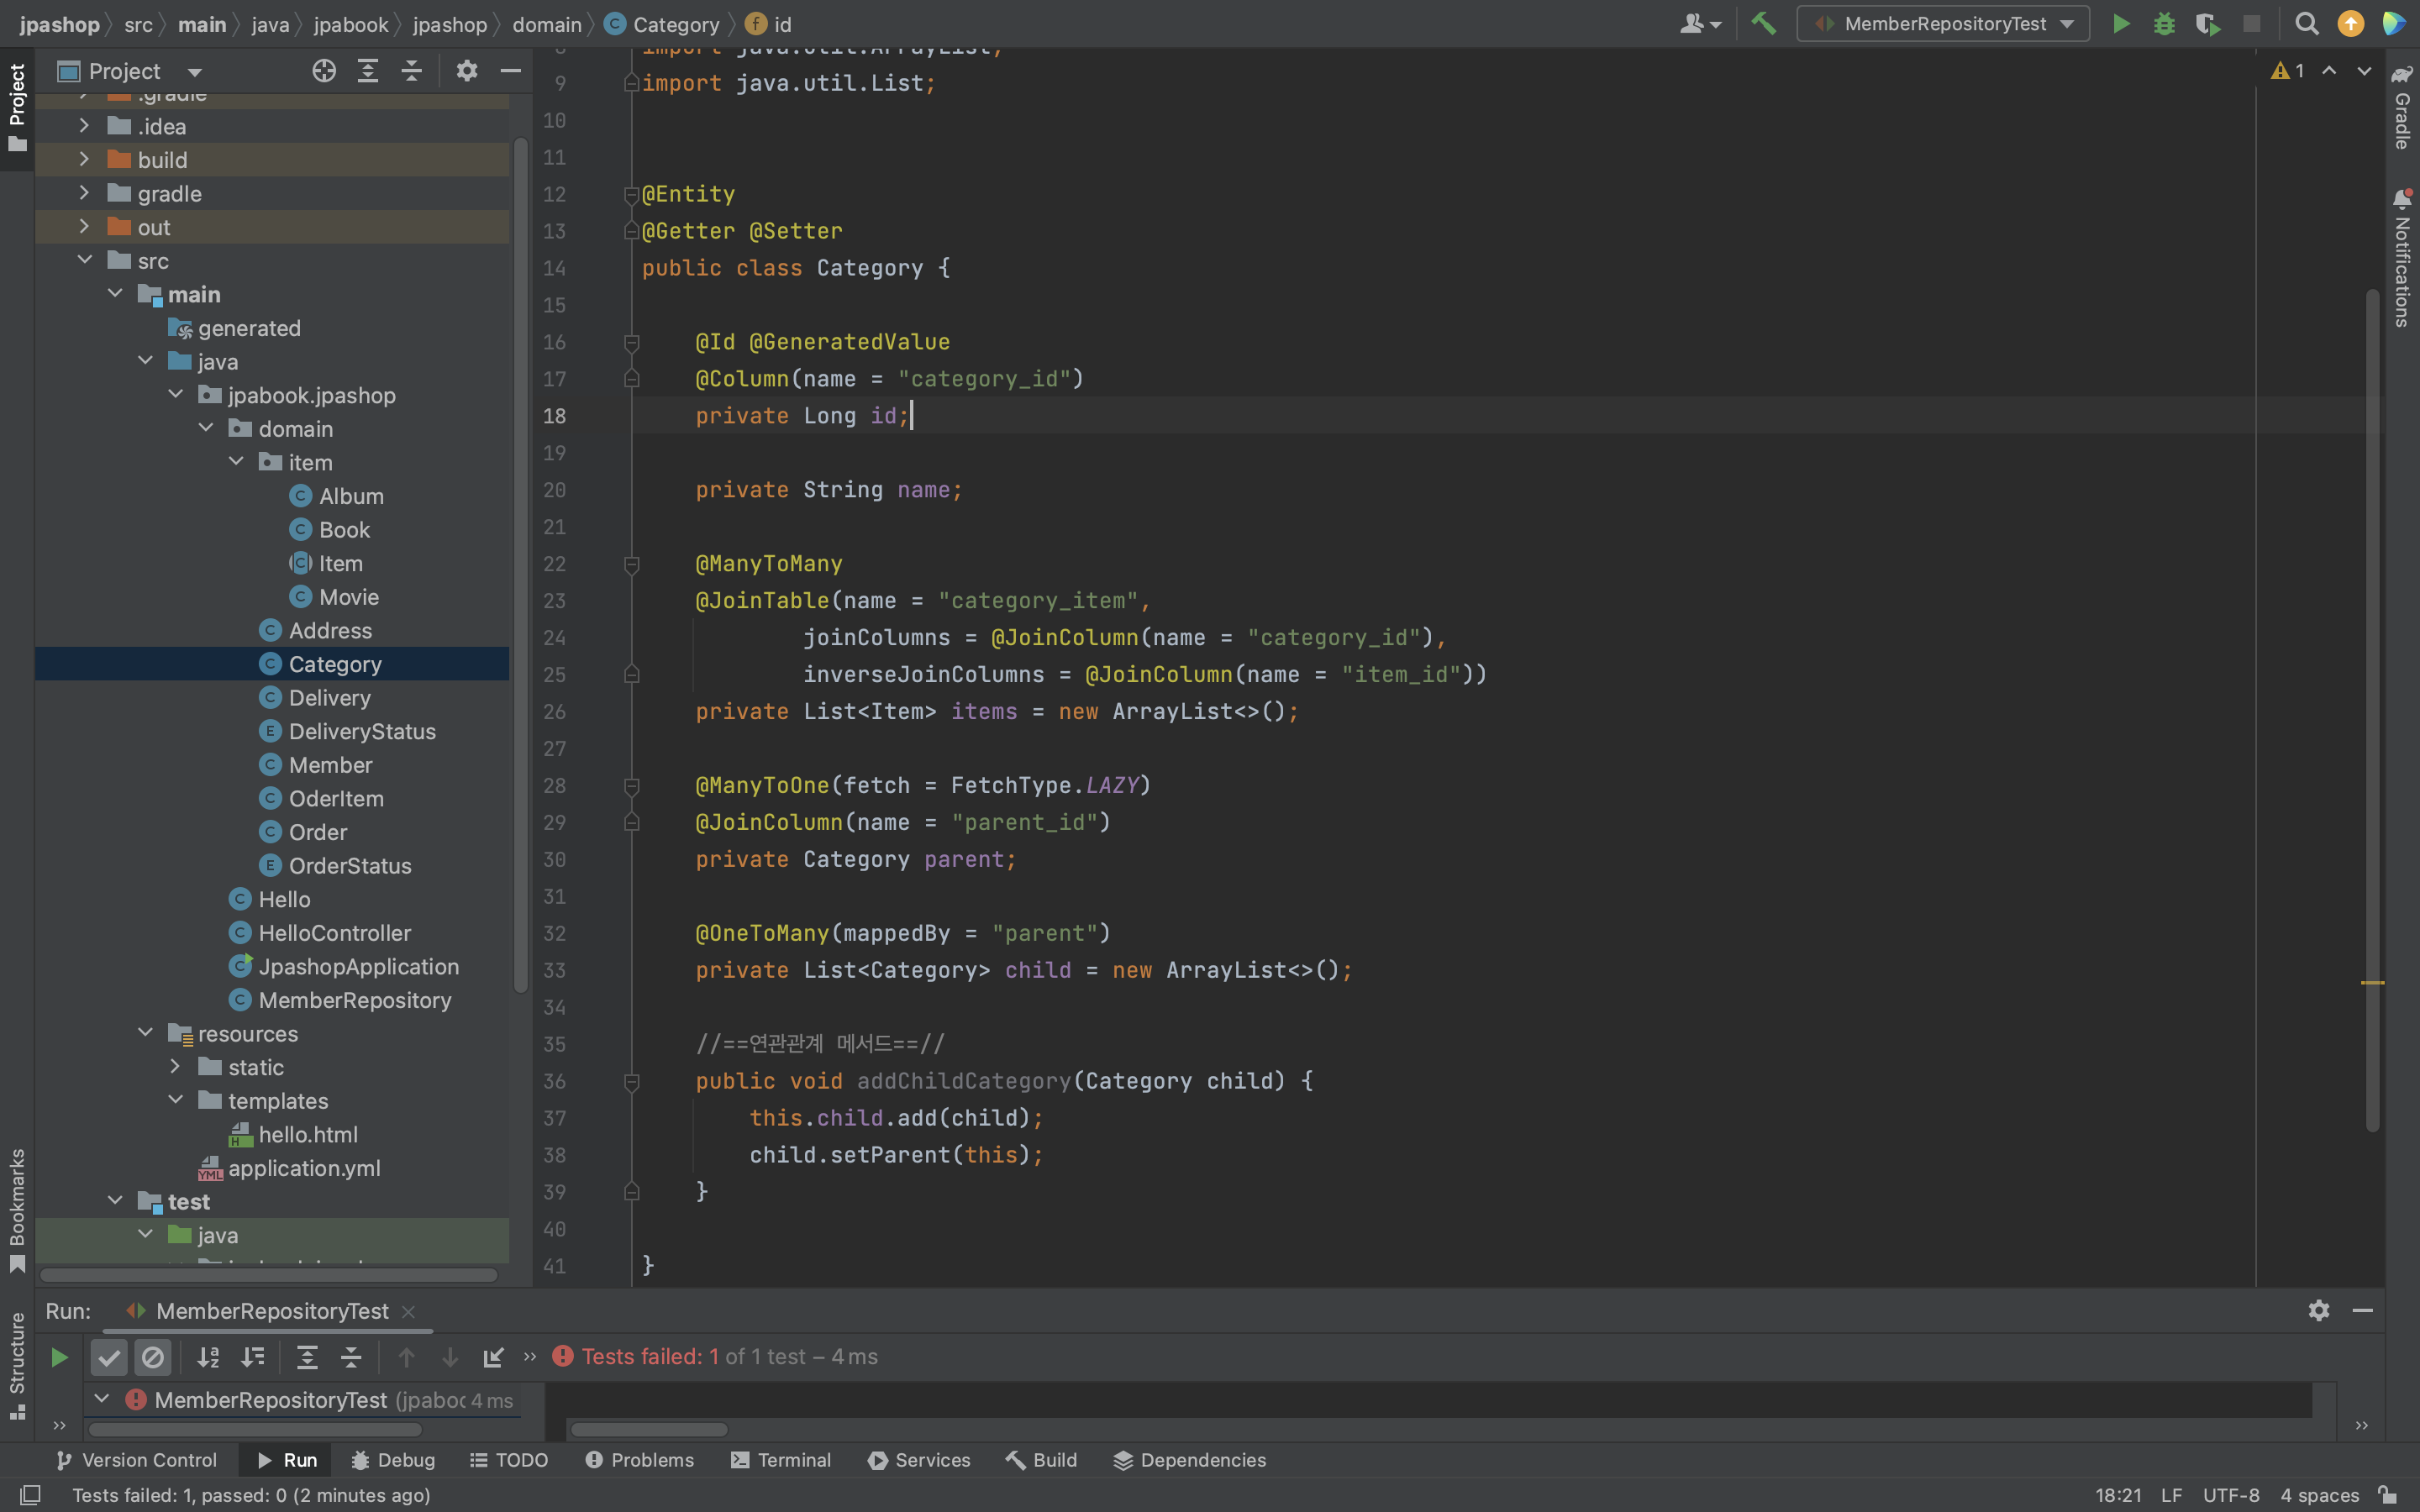Open application.yml in Project tree
The height and width of the screenshot is (1512, 2420).
coord(304,1167)
